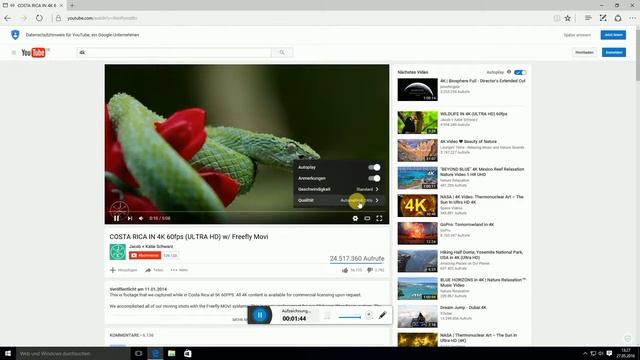Go back in Edge browser
The image size is (640, 360).
point(8,18)
